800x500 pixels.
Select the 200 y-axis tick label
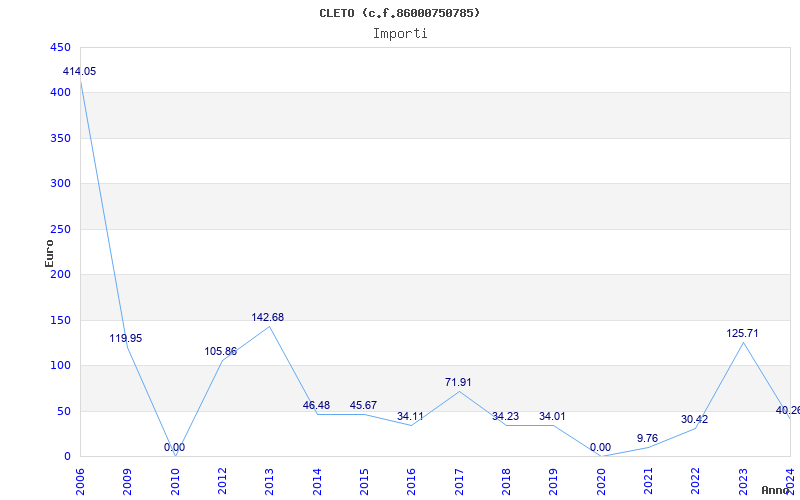[x=60, y=274]
